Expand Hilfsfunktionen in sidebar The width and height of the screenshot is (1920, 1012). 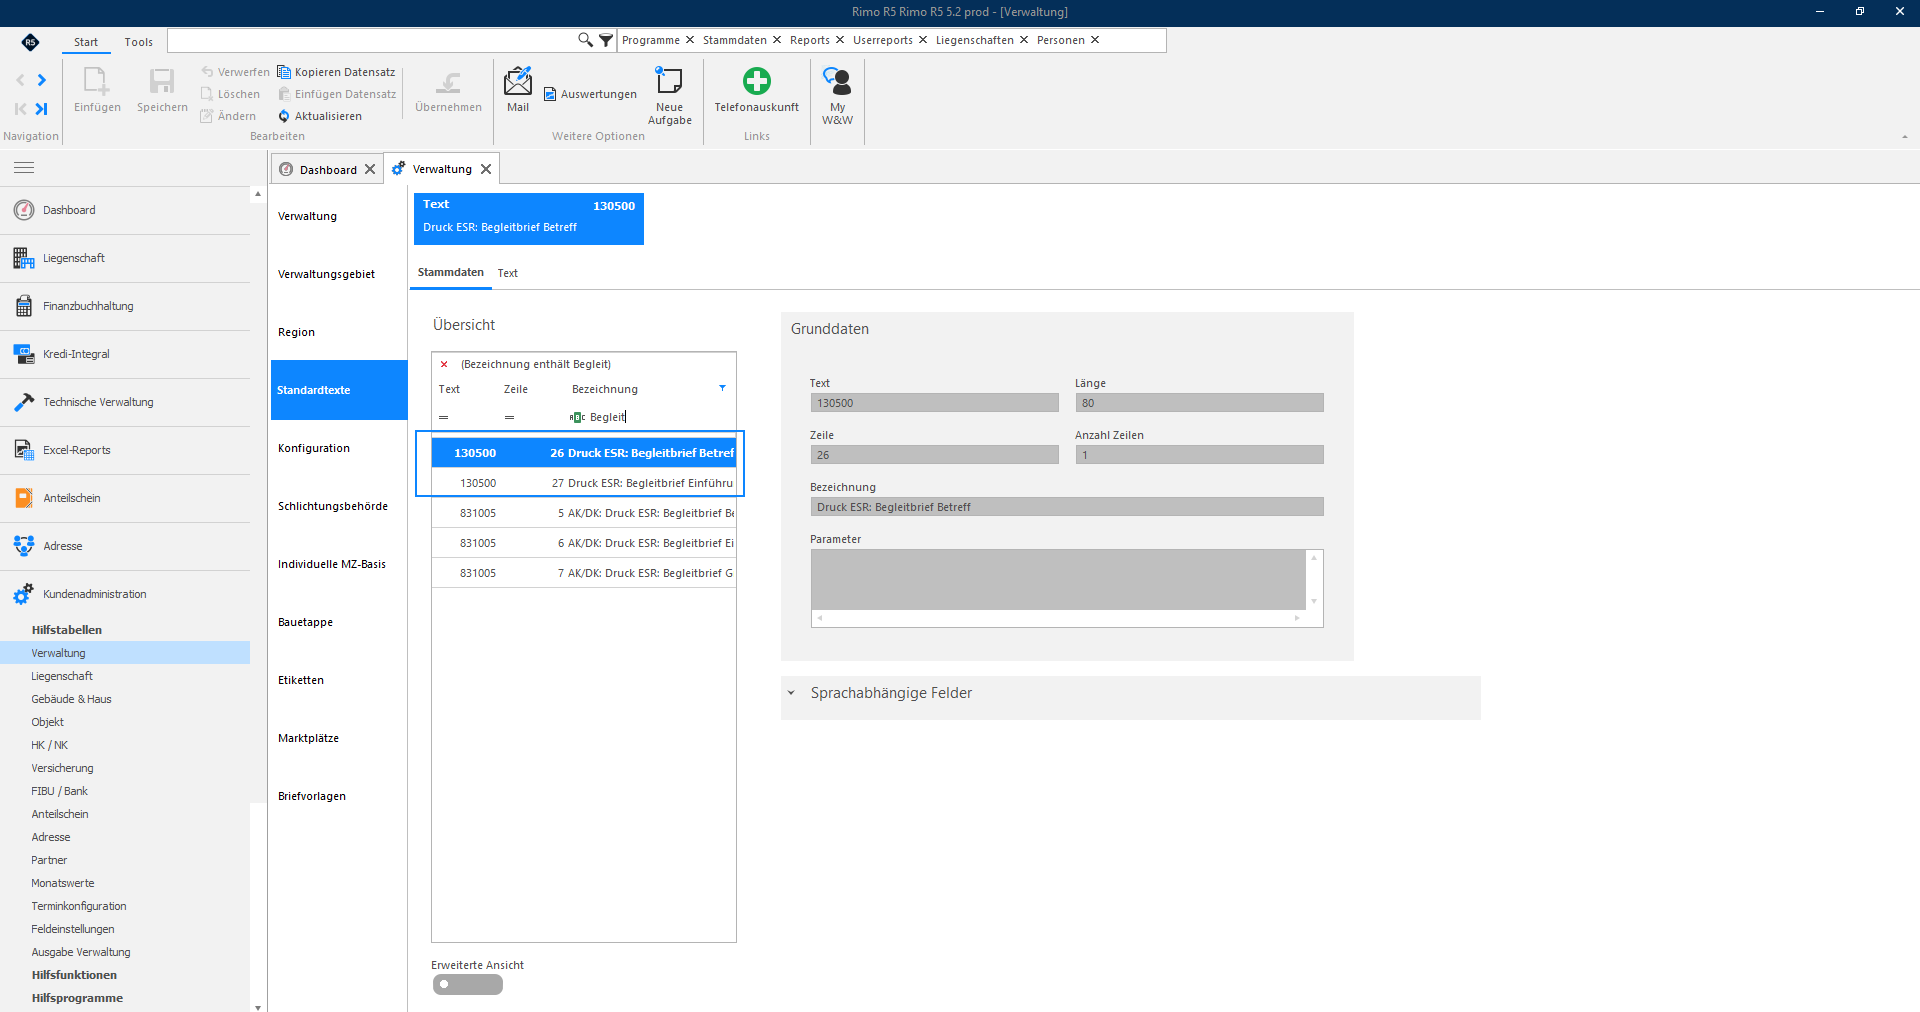click(74, 975)
